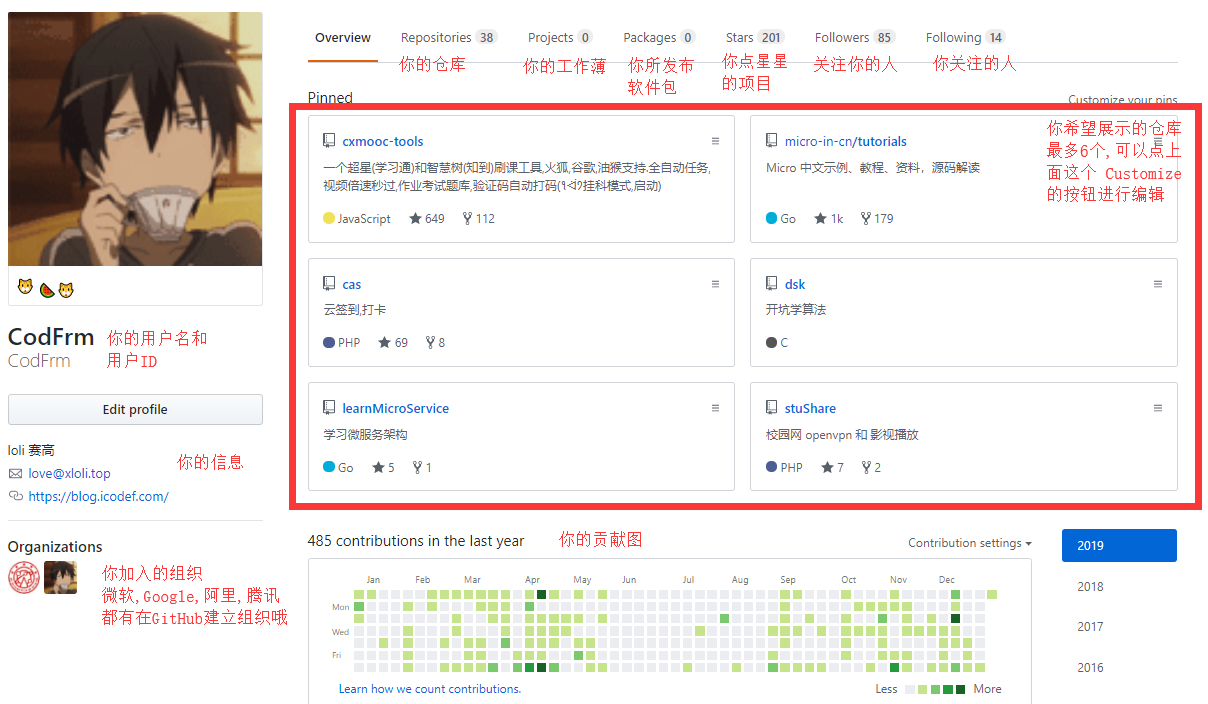This screenshot has height=704, width=1208.
Task: Click the drag handle on the cas card
Action: [x=715, y=284]
